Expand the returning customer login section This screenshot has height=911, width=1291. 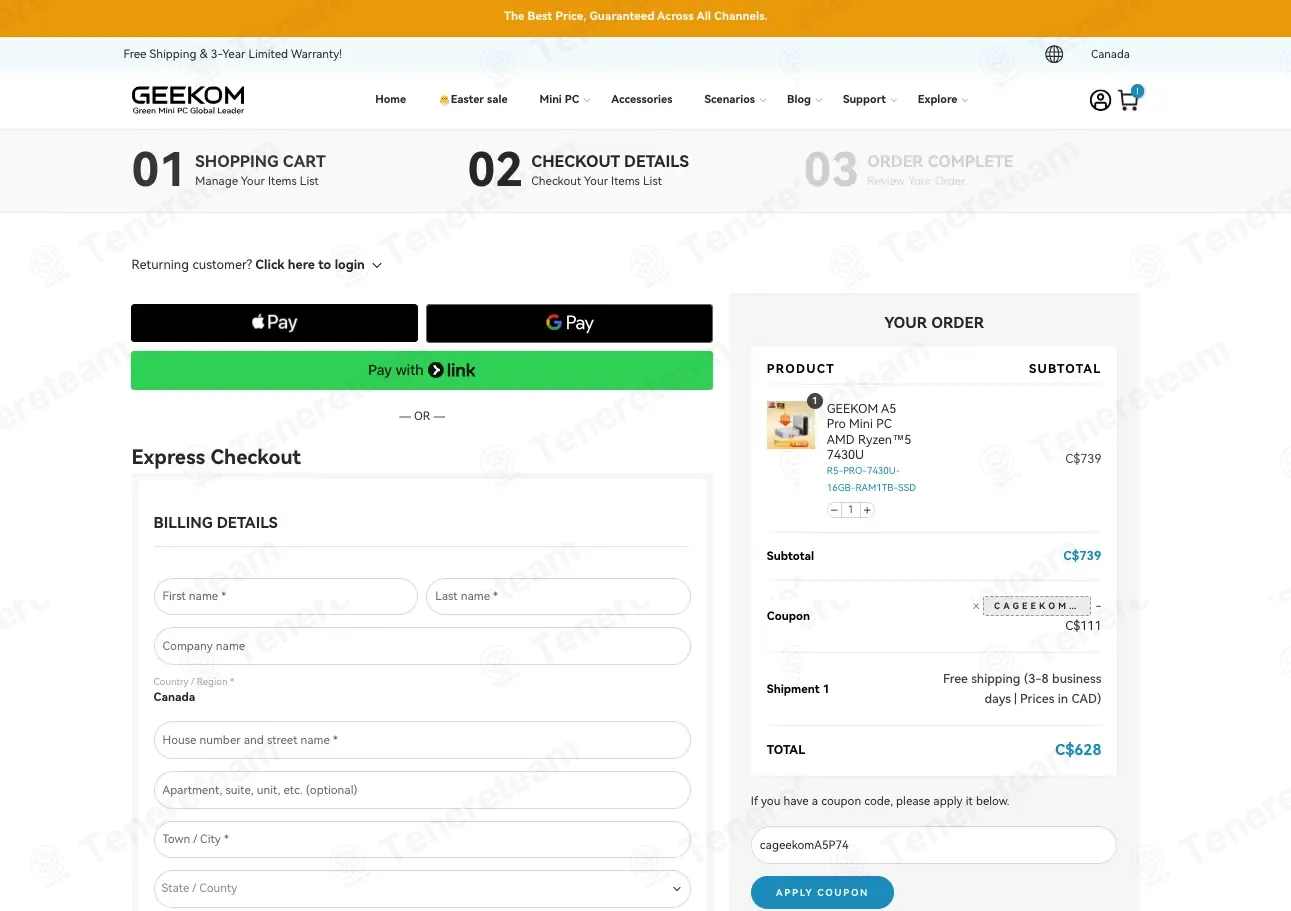click(319, 265)
